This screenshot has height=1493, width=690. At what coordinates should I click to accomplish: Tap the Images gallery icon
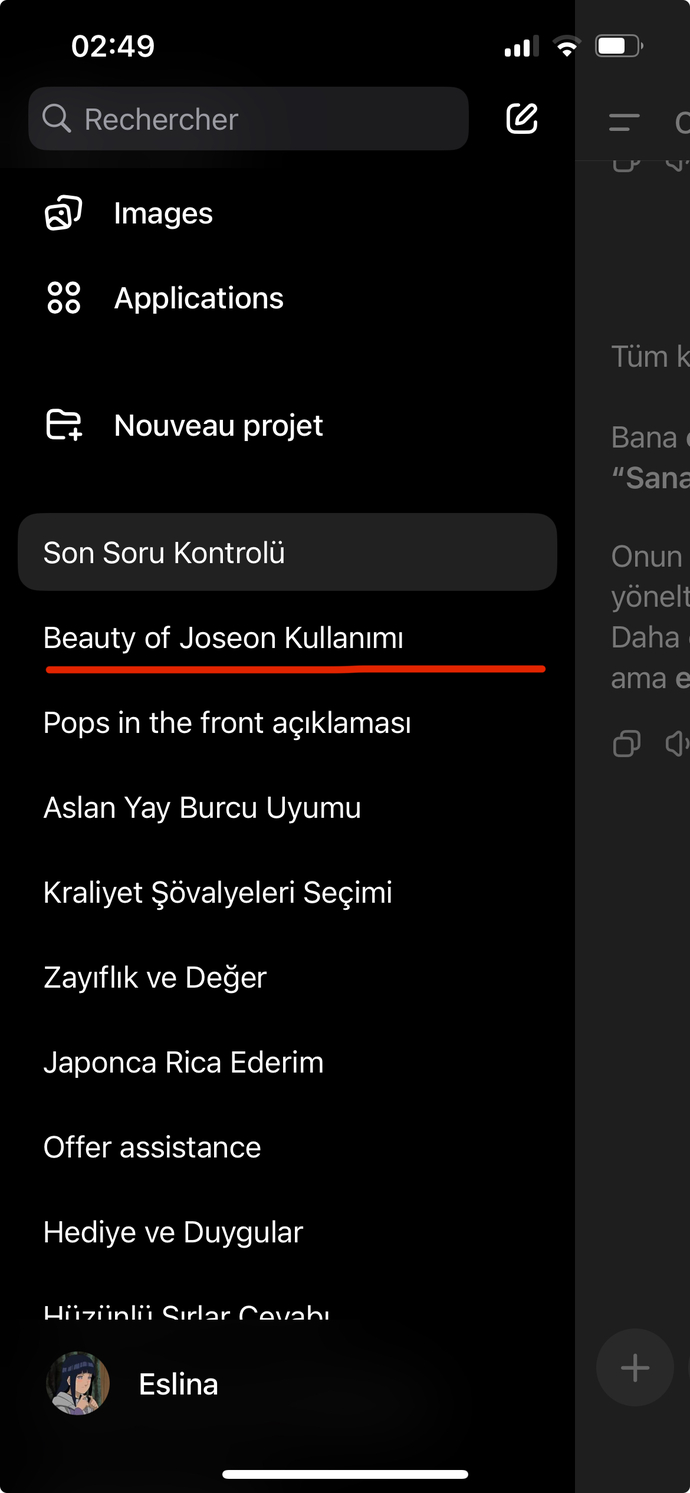coord(64,213)
